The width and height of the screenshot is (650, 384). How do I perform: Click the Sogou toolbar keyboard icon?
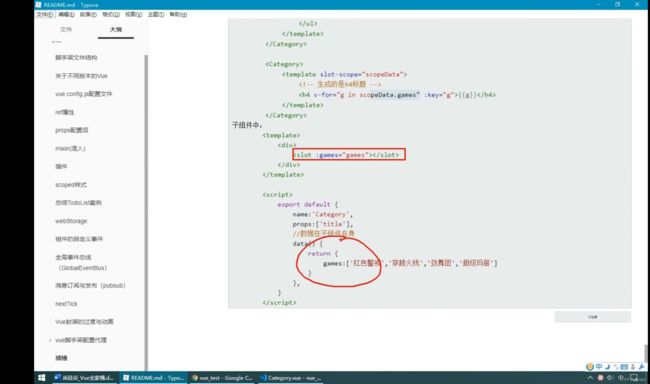[624, 367]
